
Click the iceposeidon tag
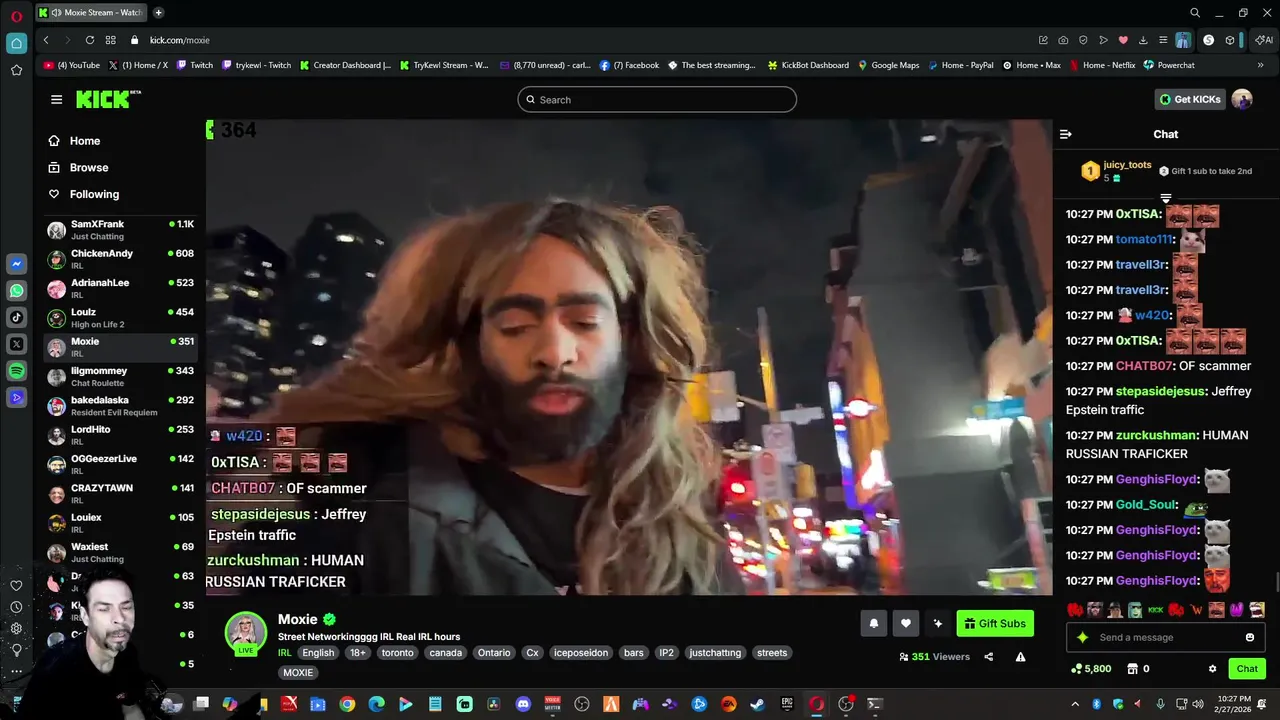[x=580, y=653]
